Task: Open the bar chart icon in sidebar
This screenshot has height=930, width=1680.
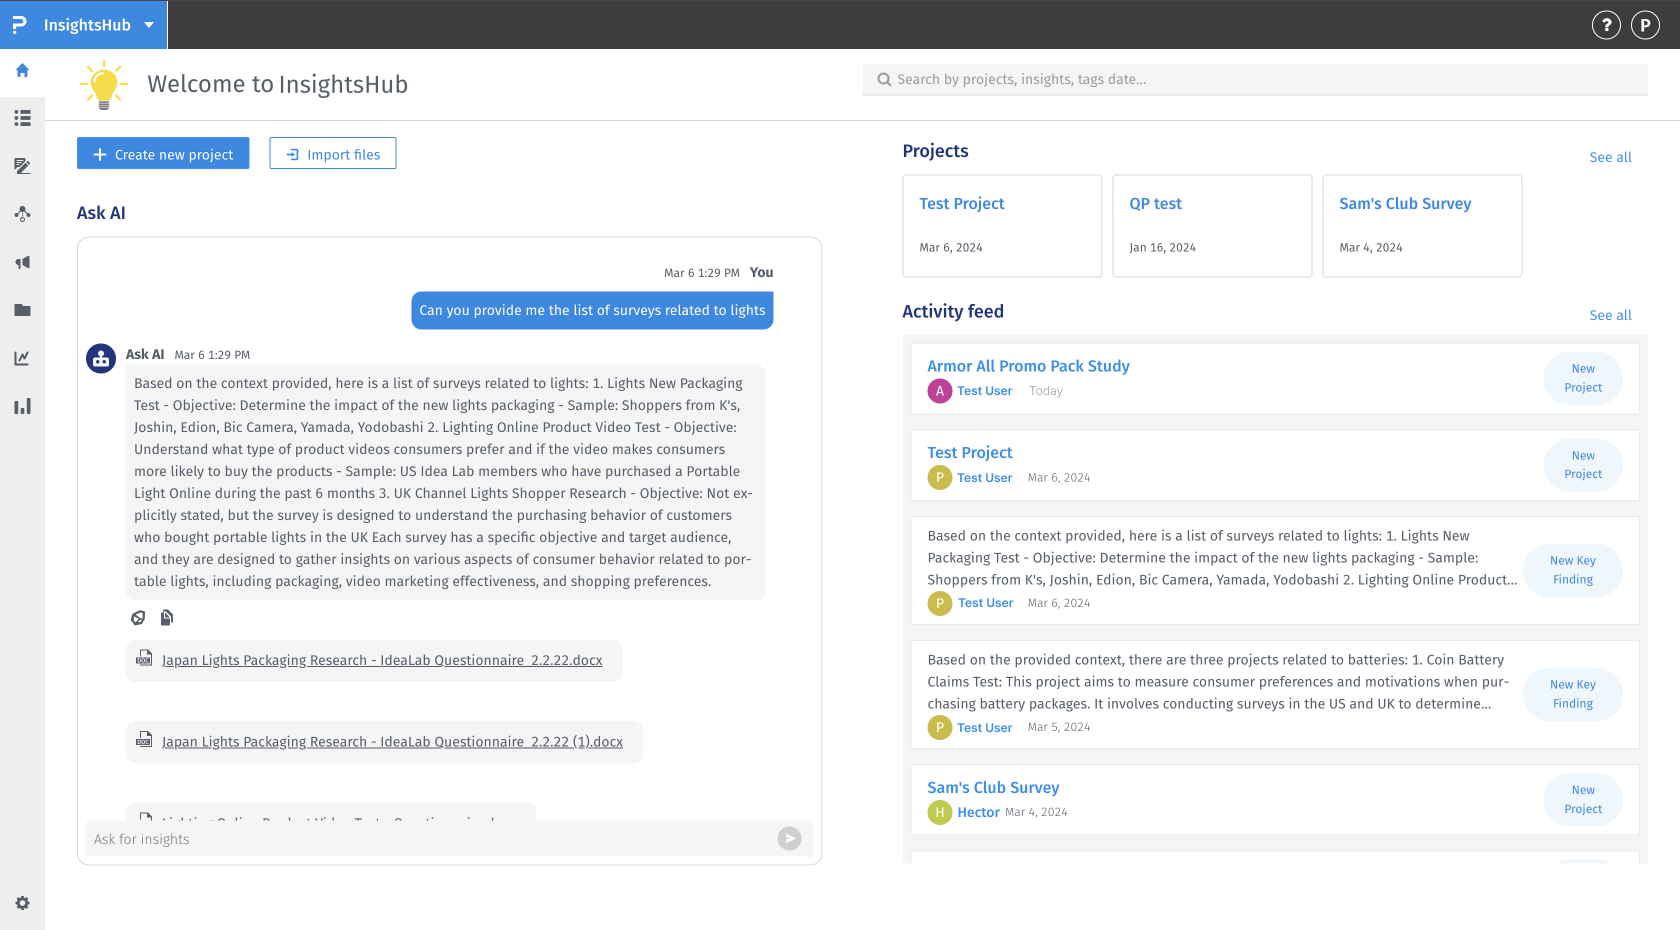Action: (22, 406)
